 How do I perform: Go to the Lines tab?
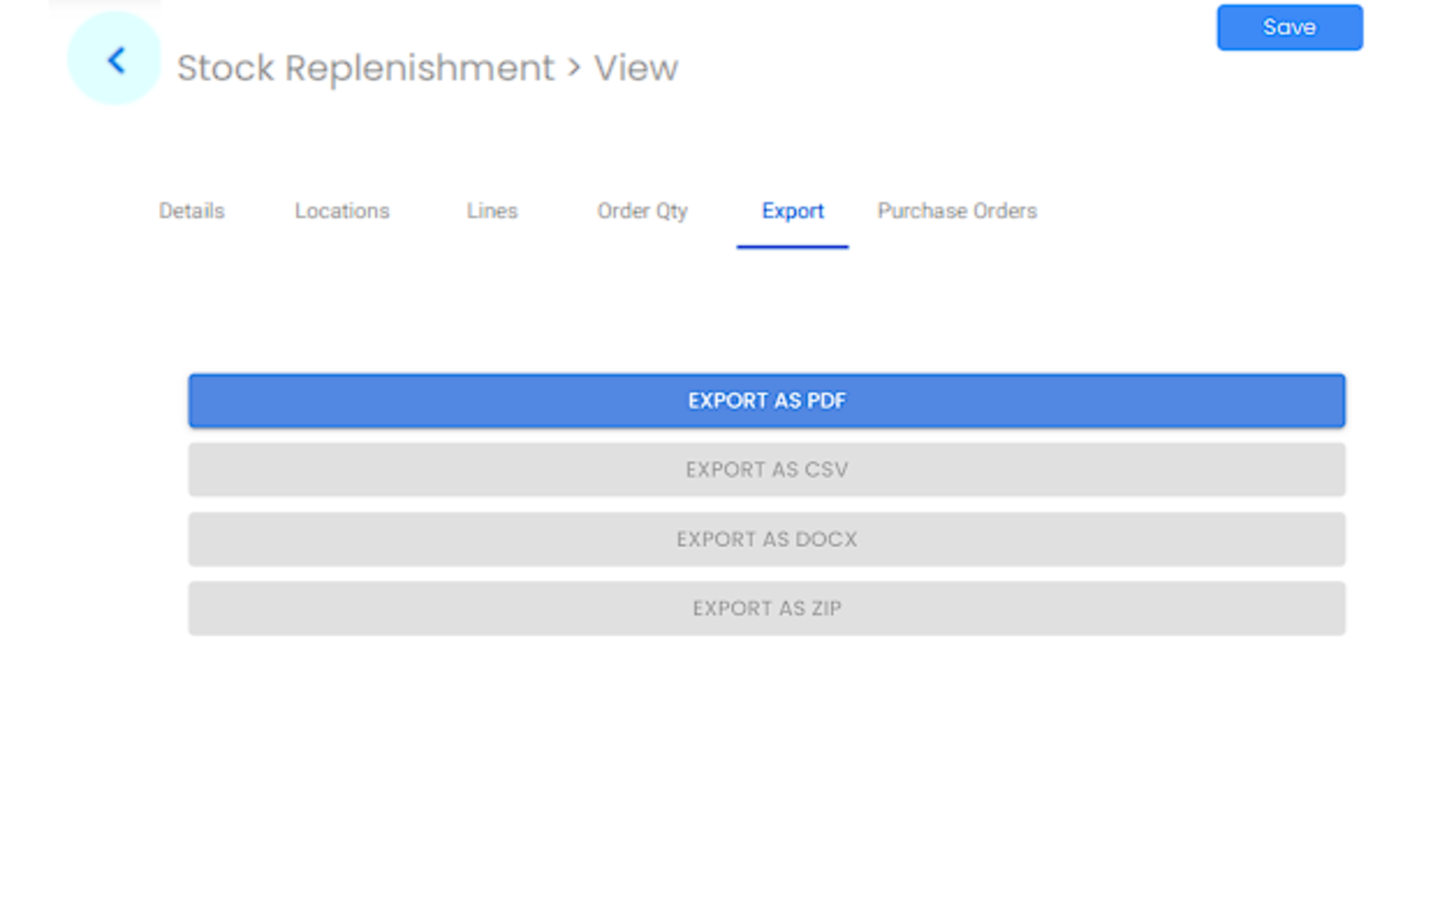491,211
